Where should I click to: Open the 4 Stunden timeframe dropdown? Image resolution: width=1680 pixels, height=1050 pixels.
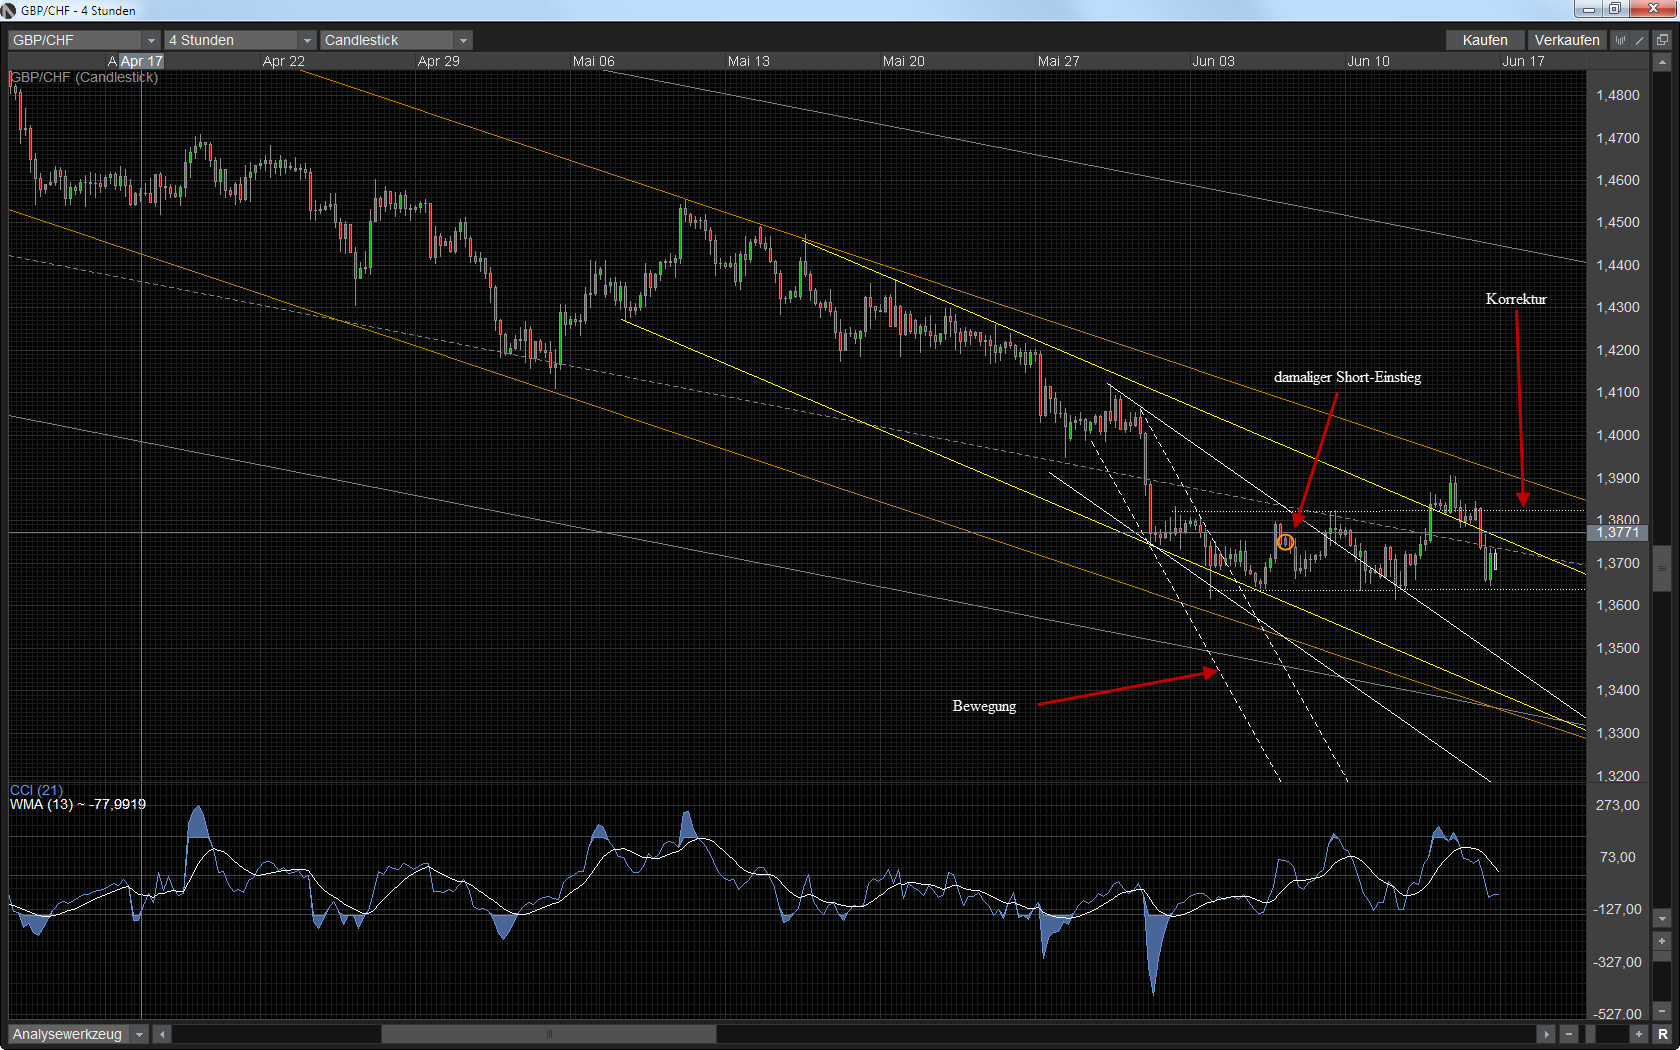click(240, 40)
